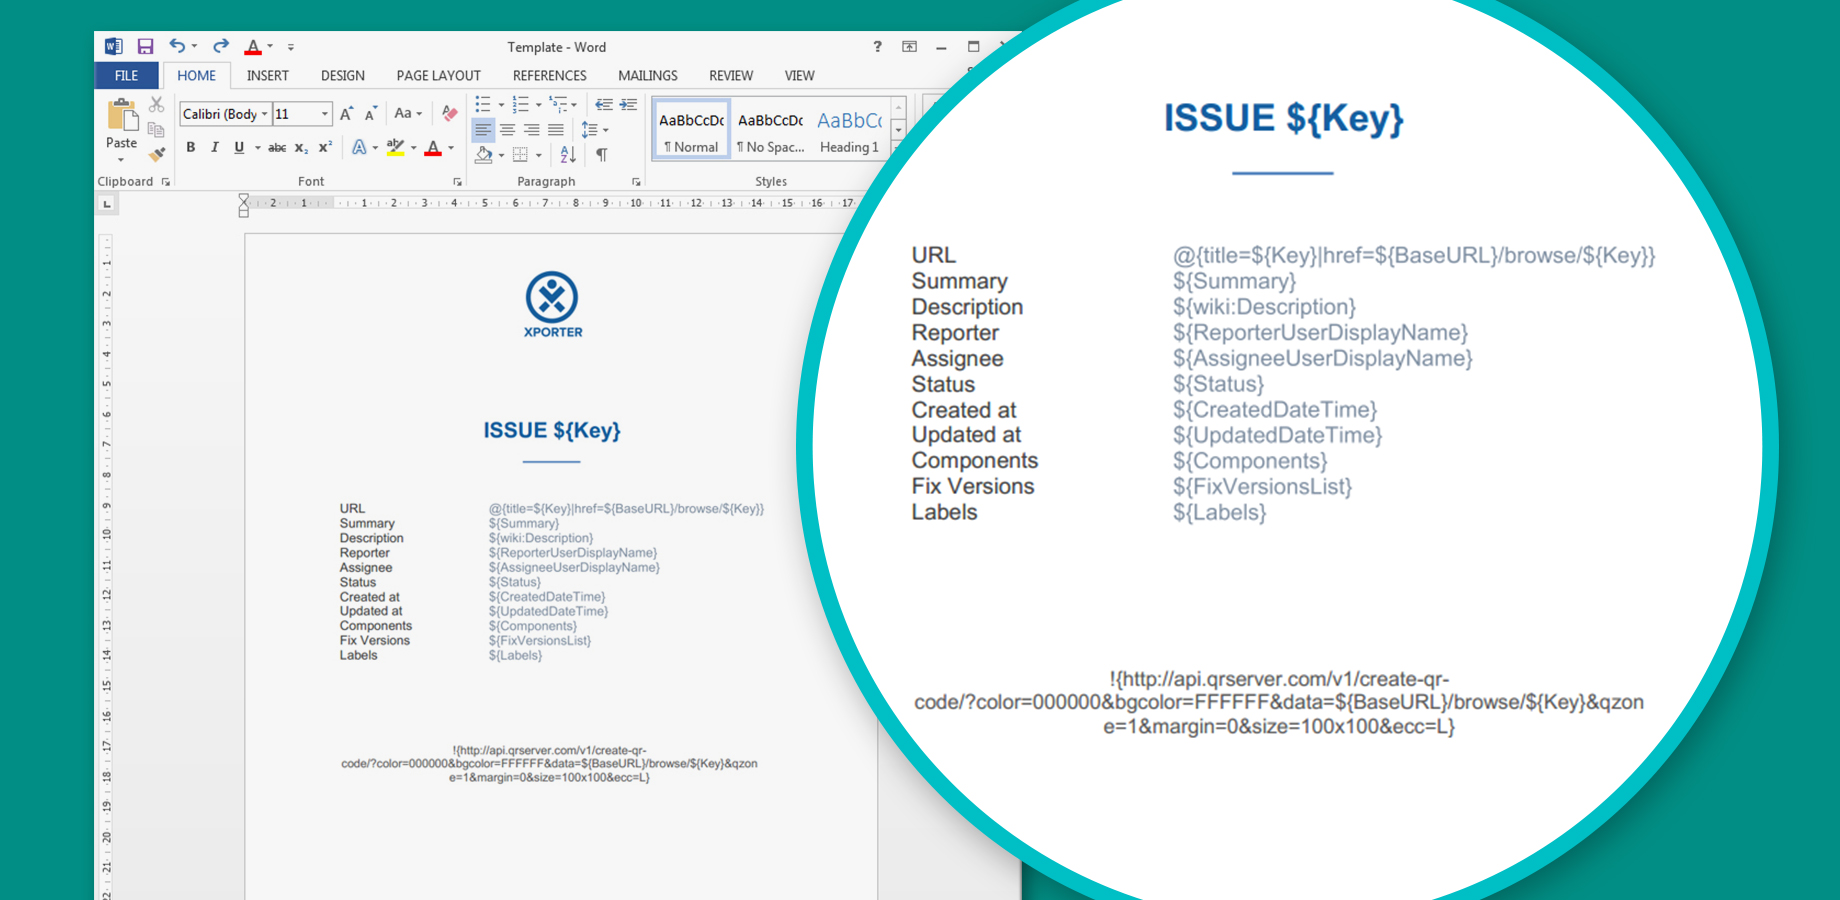Screen dimensions: 1840x900
Task: Center align the text
Action: pos(507,130)
